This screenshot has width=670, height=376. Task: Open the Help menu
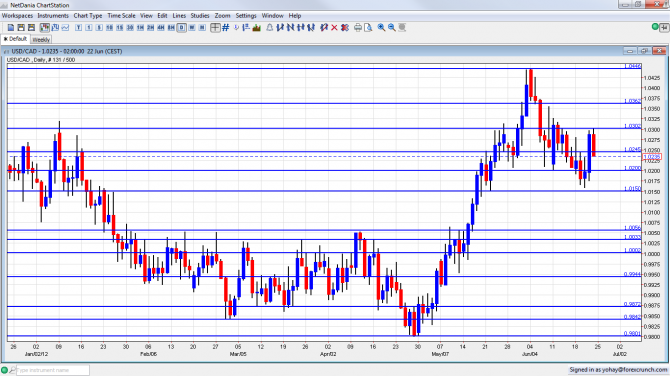(295, 15)
